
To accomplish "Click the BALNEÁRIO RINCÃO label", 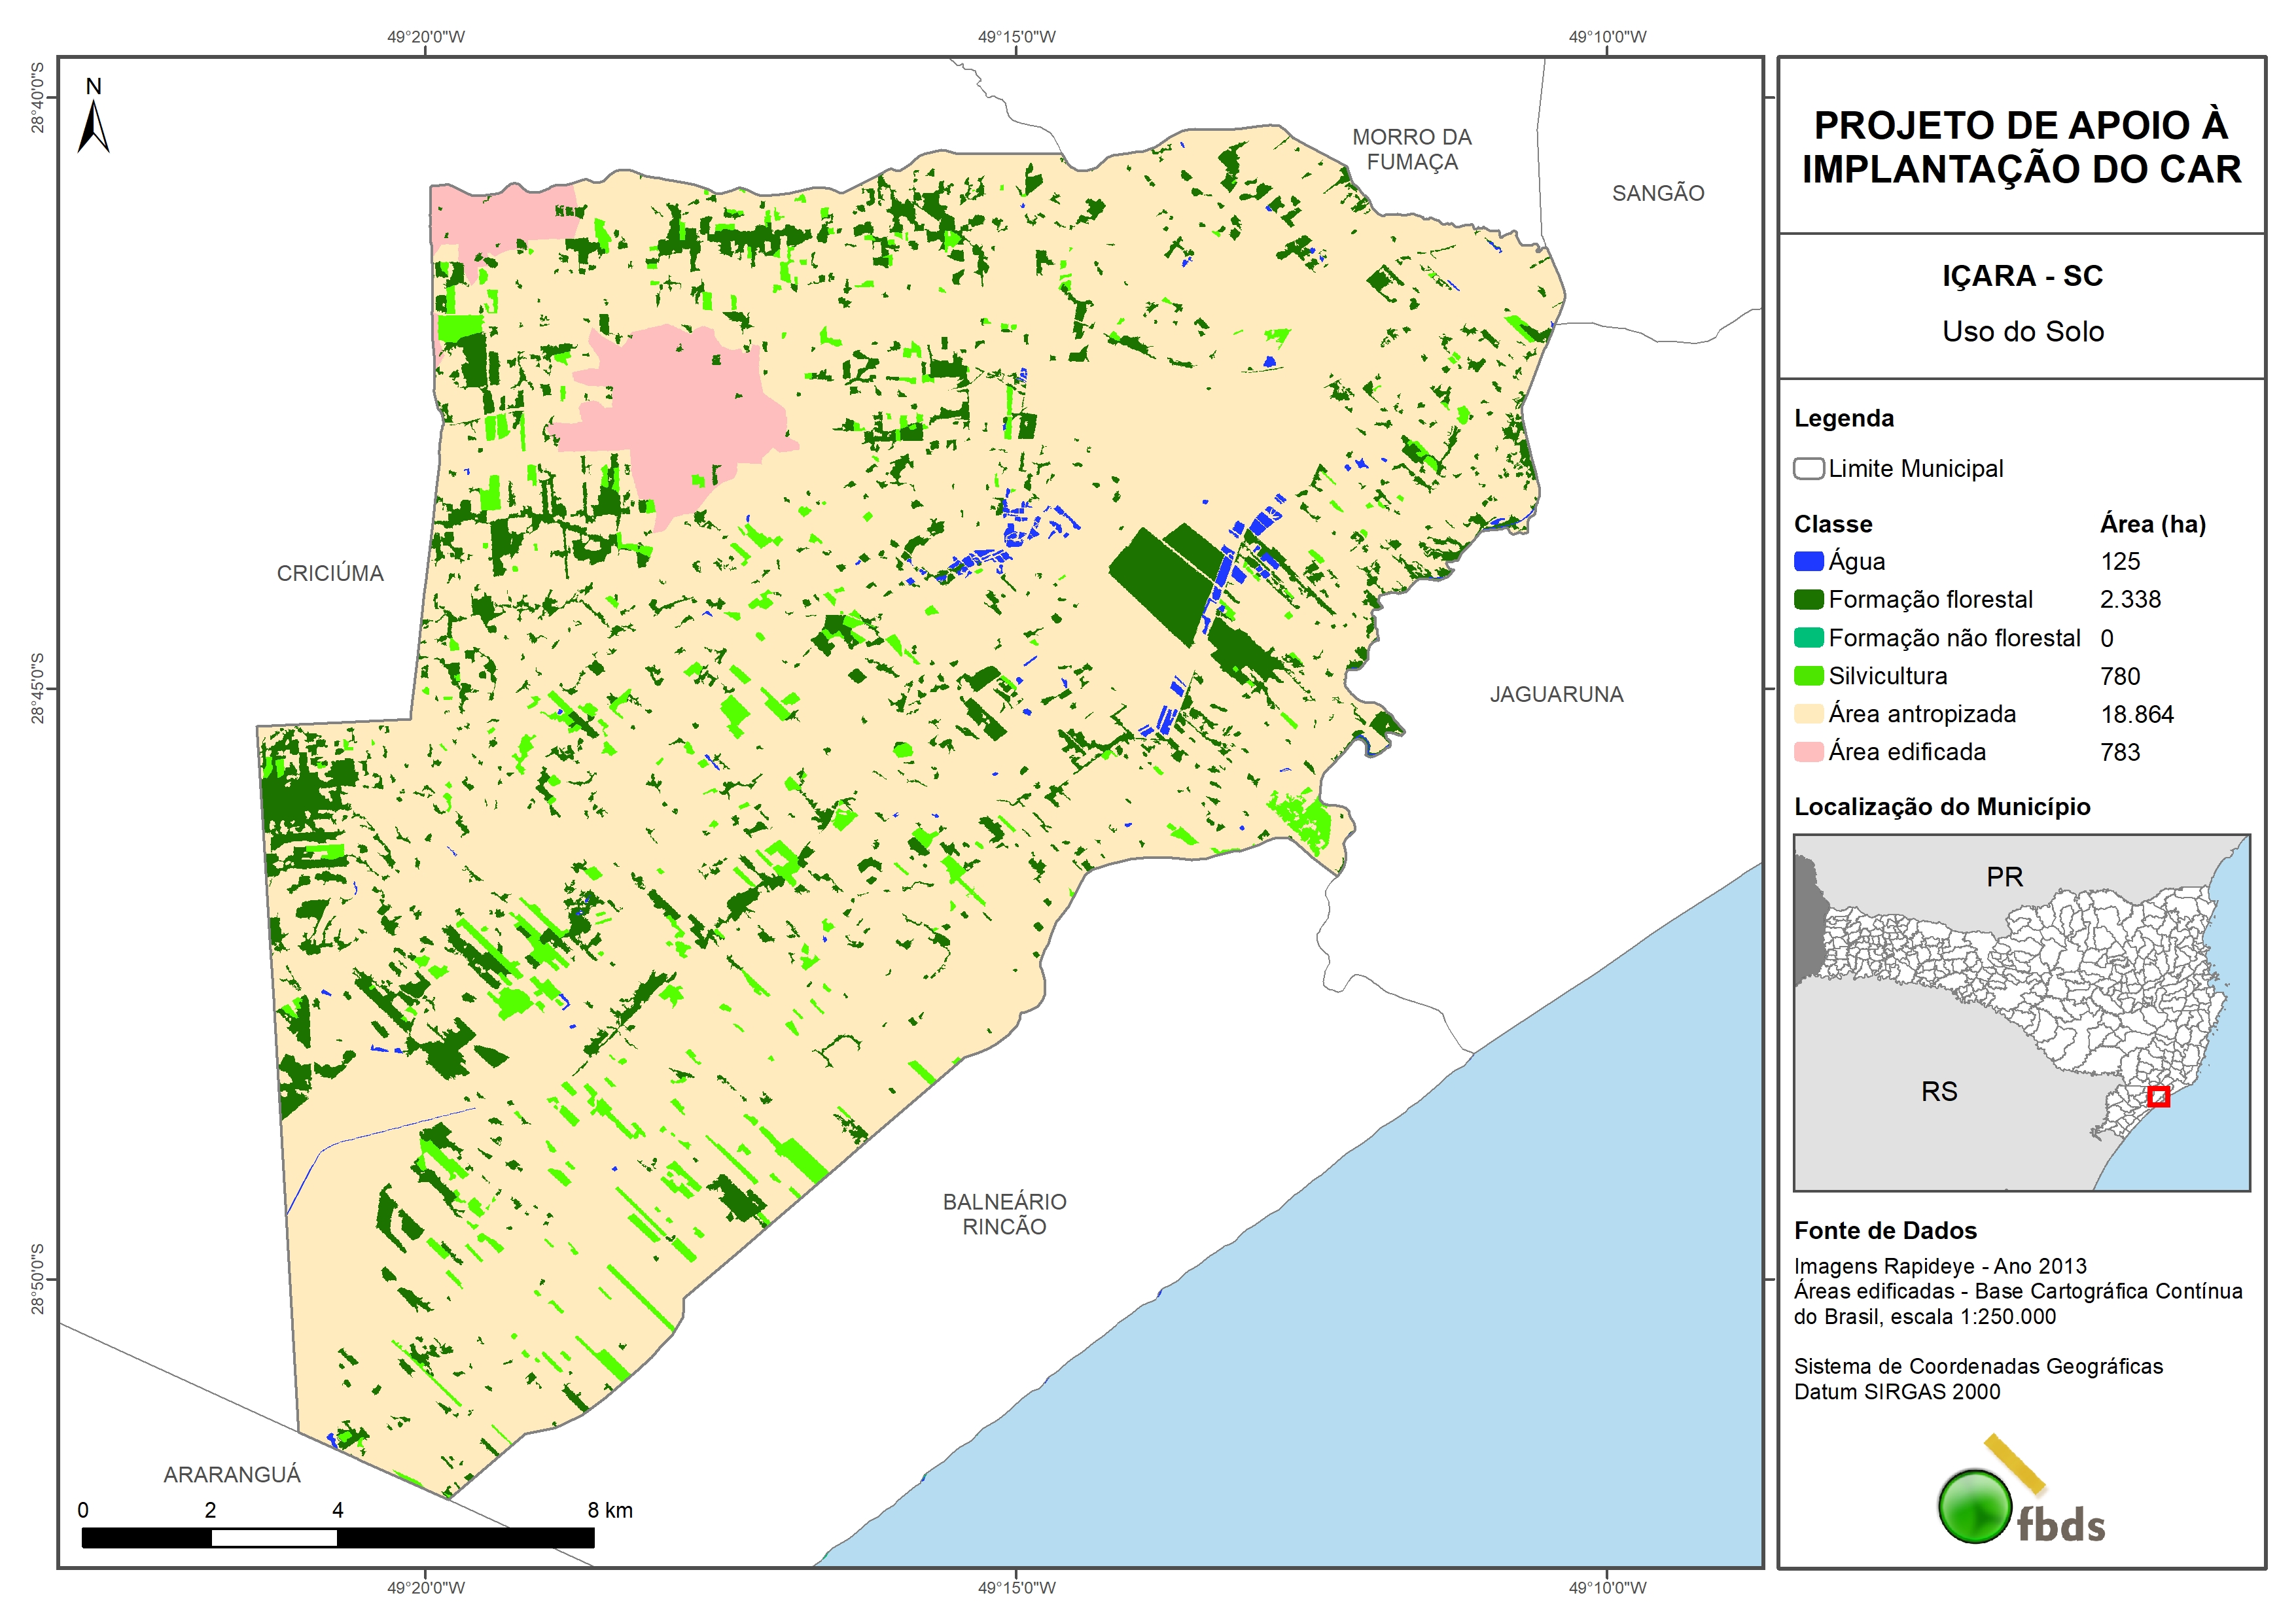I will pos(1004,1214).
